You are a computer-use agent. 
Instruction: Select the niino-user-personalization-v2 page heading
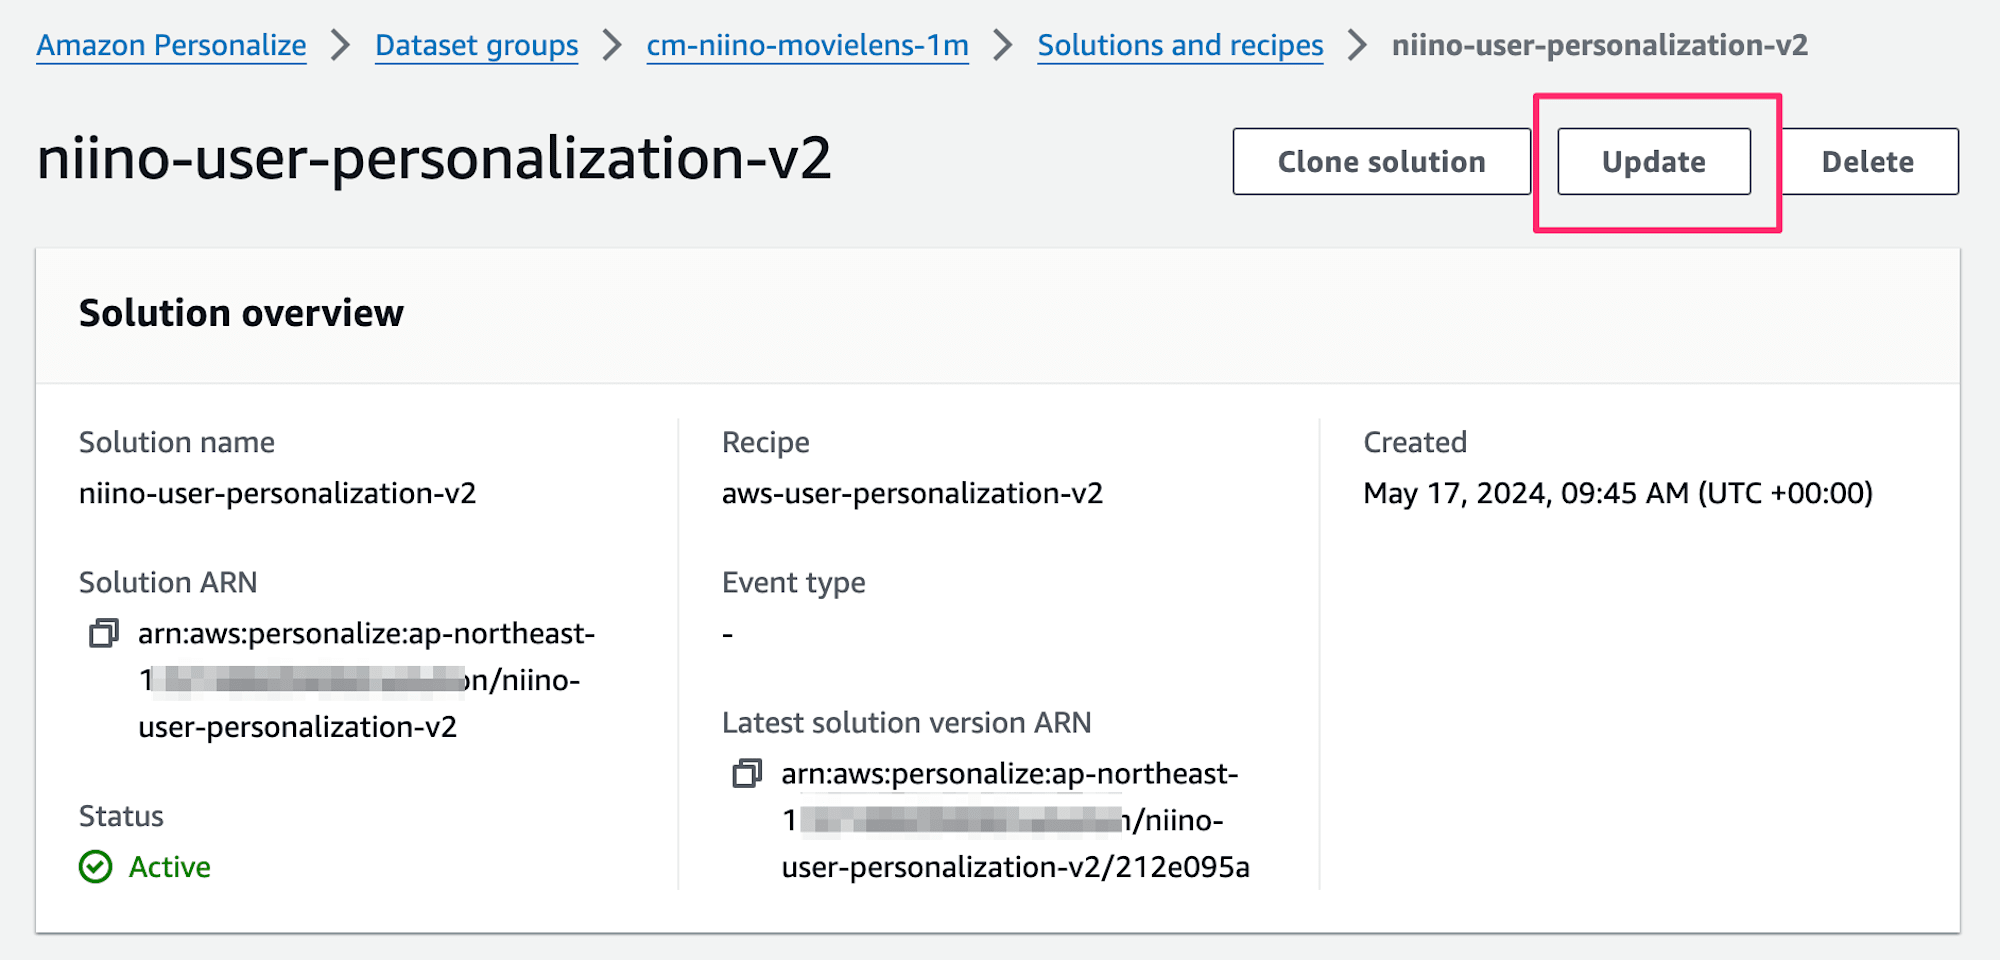click(434, 158)
